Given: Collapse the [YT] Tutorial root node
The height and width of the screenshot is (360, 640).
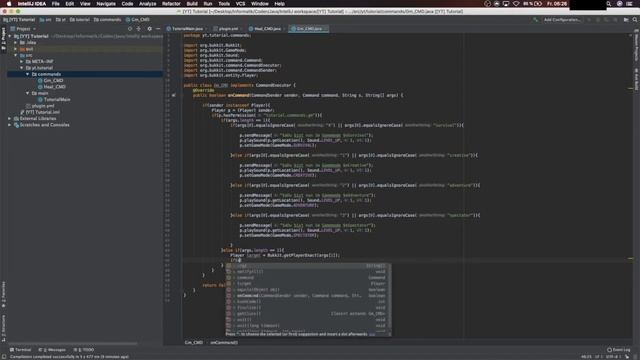Looking at the screenshot, I should pos(10,36).
